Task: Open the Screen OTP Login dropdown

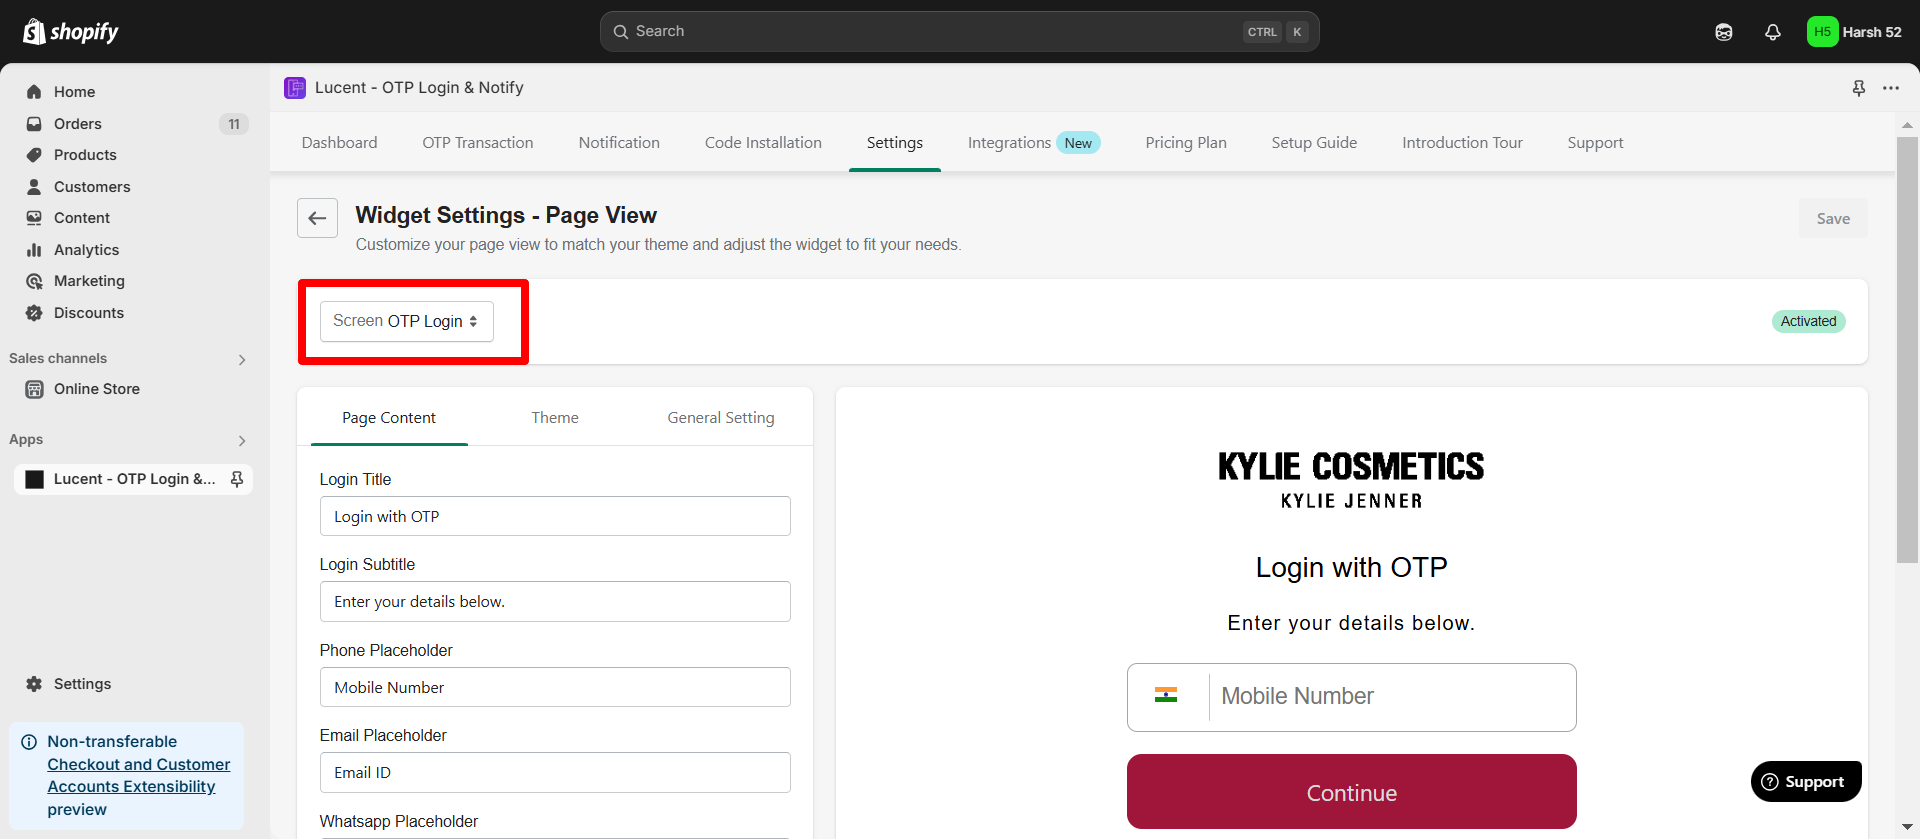Action: 406,321
